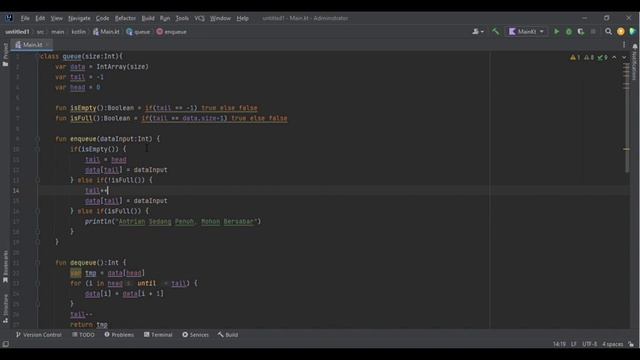Open the Refactor menu
The height and width of the screenshot is (360, 640).
[x=125, y=18]
